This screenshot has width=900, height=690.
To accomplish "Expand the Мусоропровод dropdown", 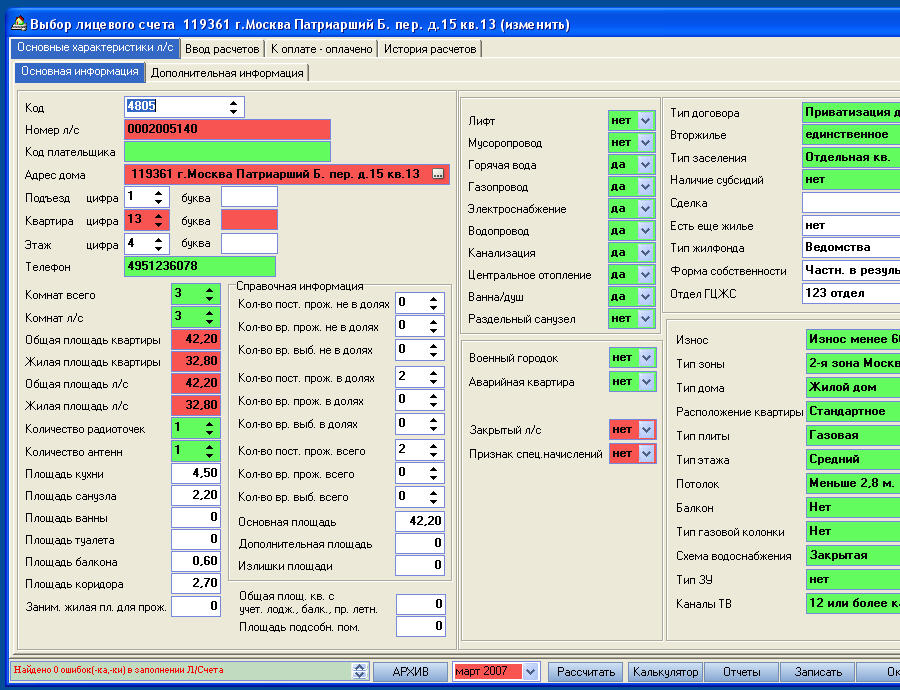I will (646, 142).
